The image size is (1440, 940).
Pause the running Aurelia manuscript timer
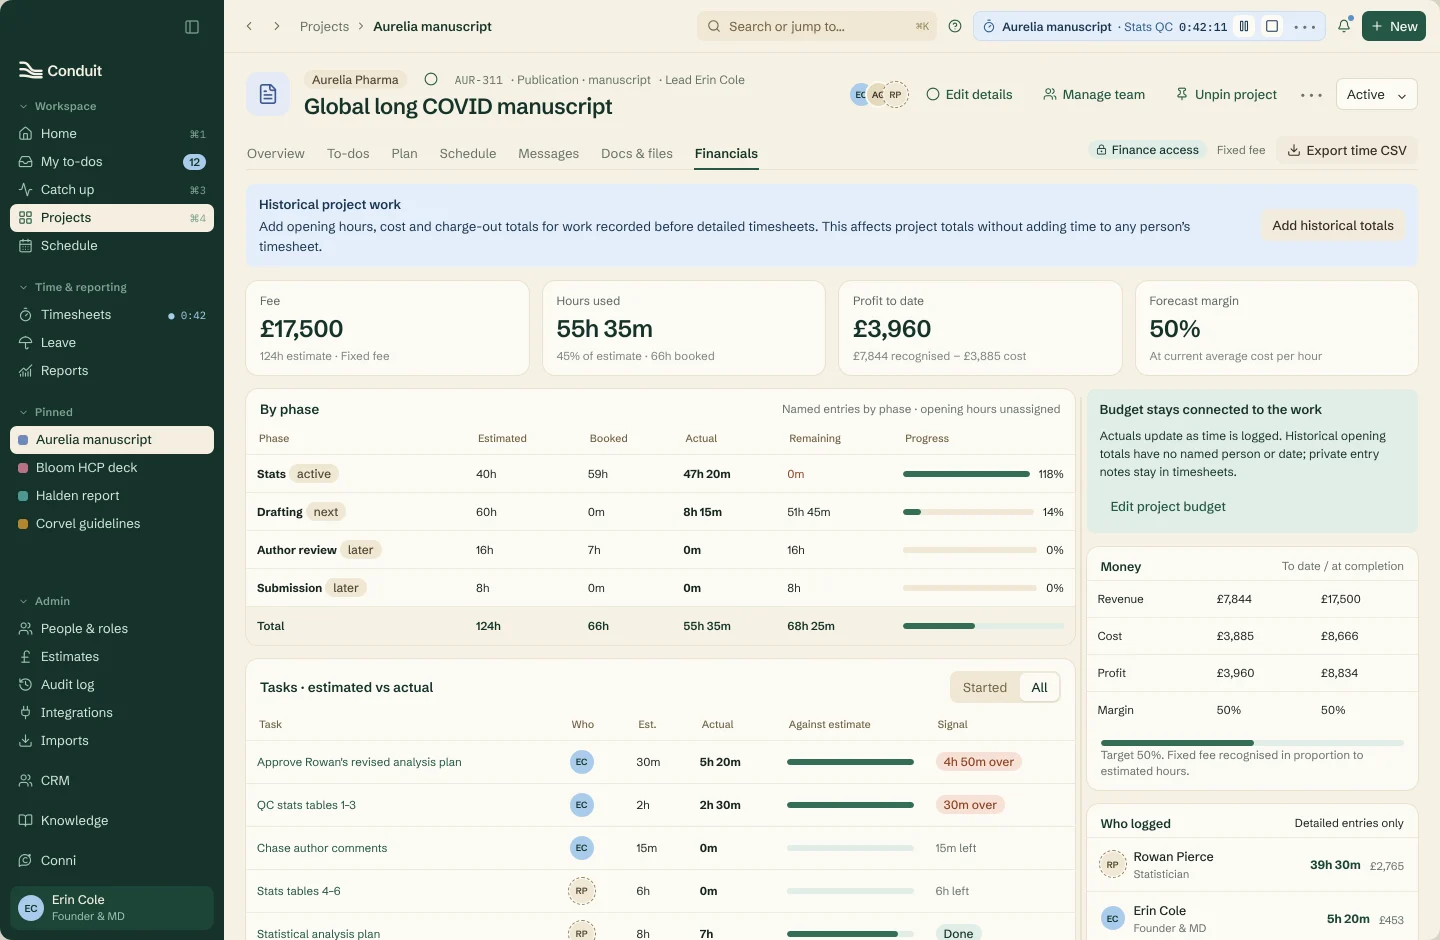click(1244, 27)
